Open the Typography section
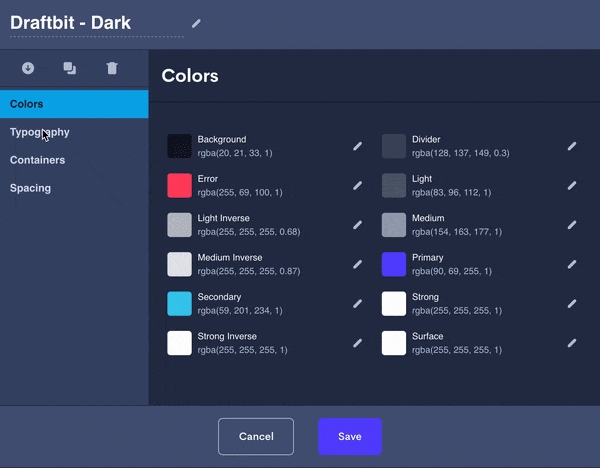Screen dimensions: 600x468 (40, 132)
